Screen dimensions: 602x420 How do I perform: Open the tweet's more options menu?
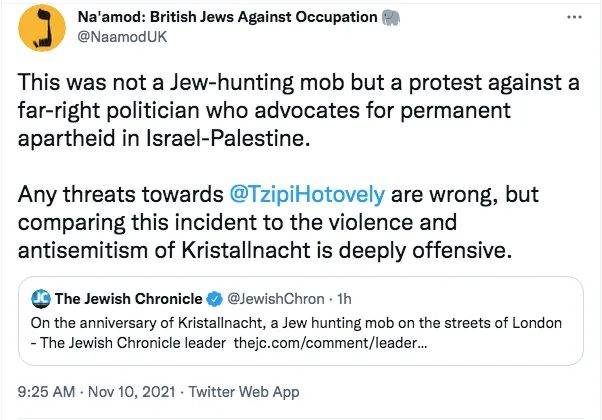(572, 18)
